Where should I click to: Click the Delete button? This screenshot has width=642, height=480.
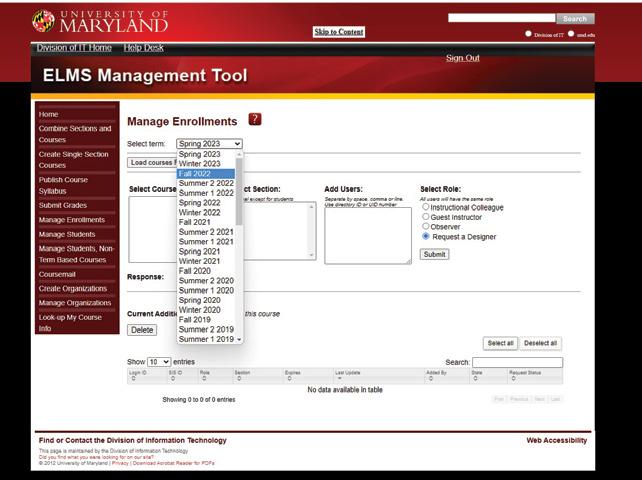coord(142,330)
